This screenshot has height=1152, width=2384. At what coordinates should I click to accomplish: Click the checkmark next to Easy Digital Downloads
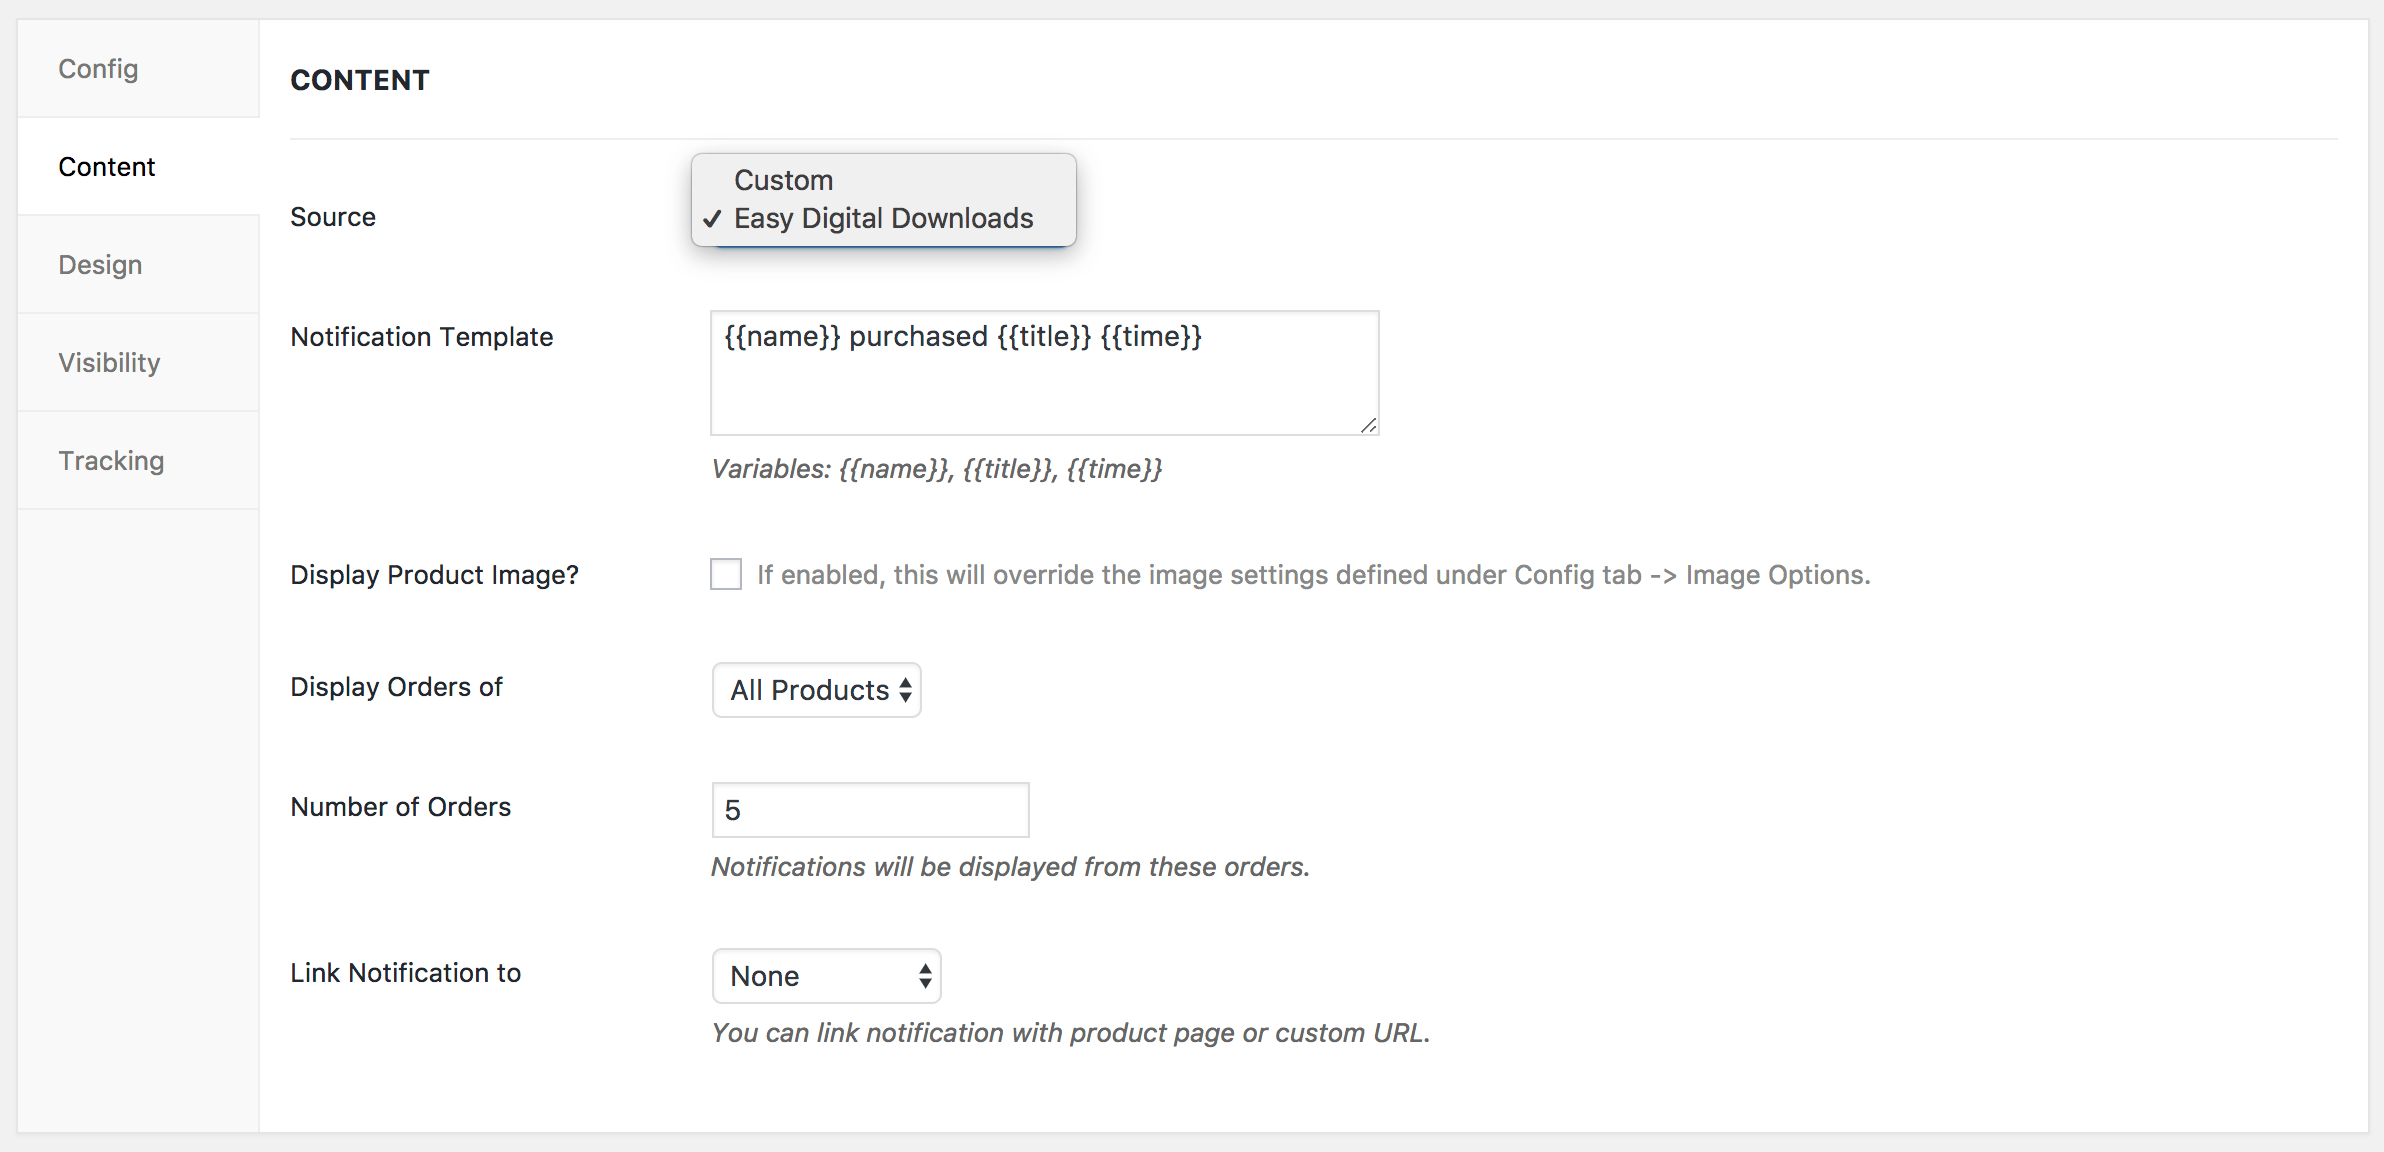pos(712,219)
